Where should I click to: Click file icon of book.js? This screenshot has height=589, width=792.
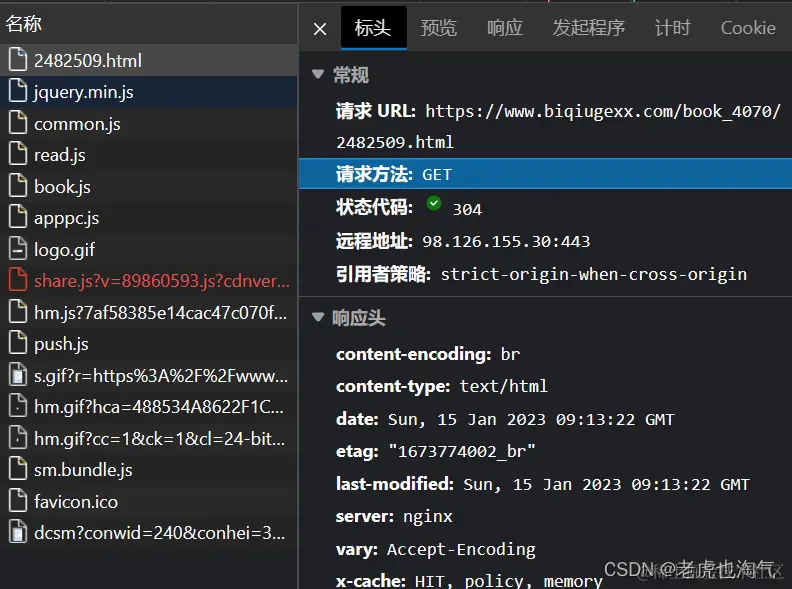tap(18, 186)
